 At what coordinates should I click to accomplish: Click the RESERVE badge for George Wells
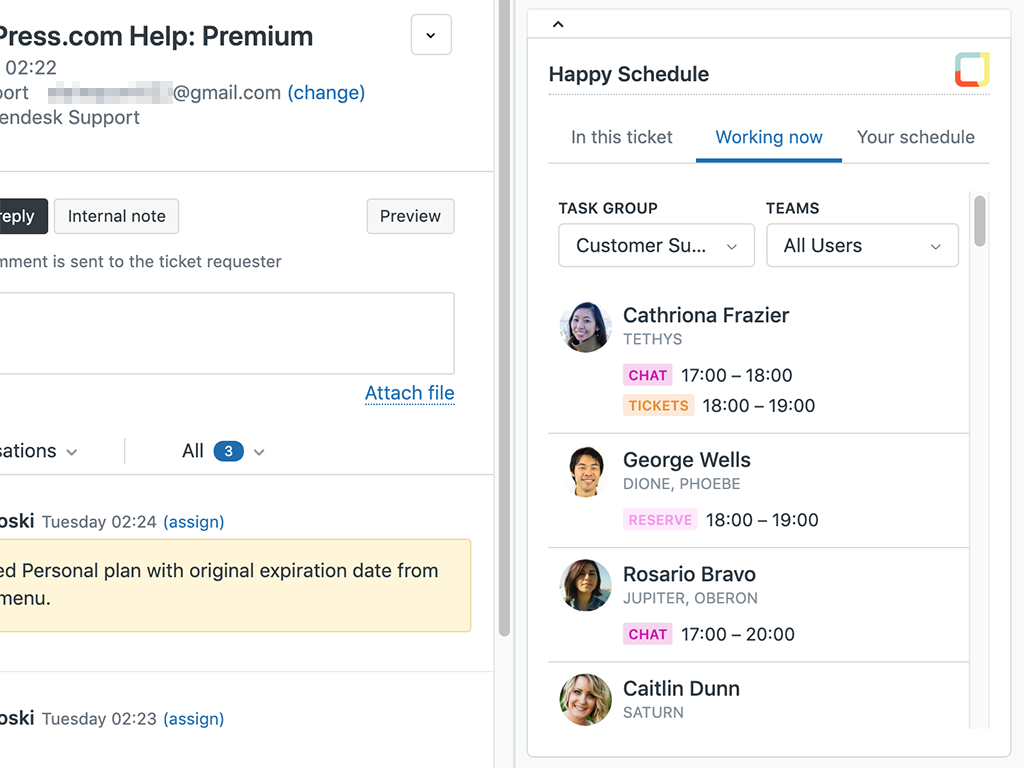[x=660, y=520]
